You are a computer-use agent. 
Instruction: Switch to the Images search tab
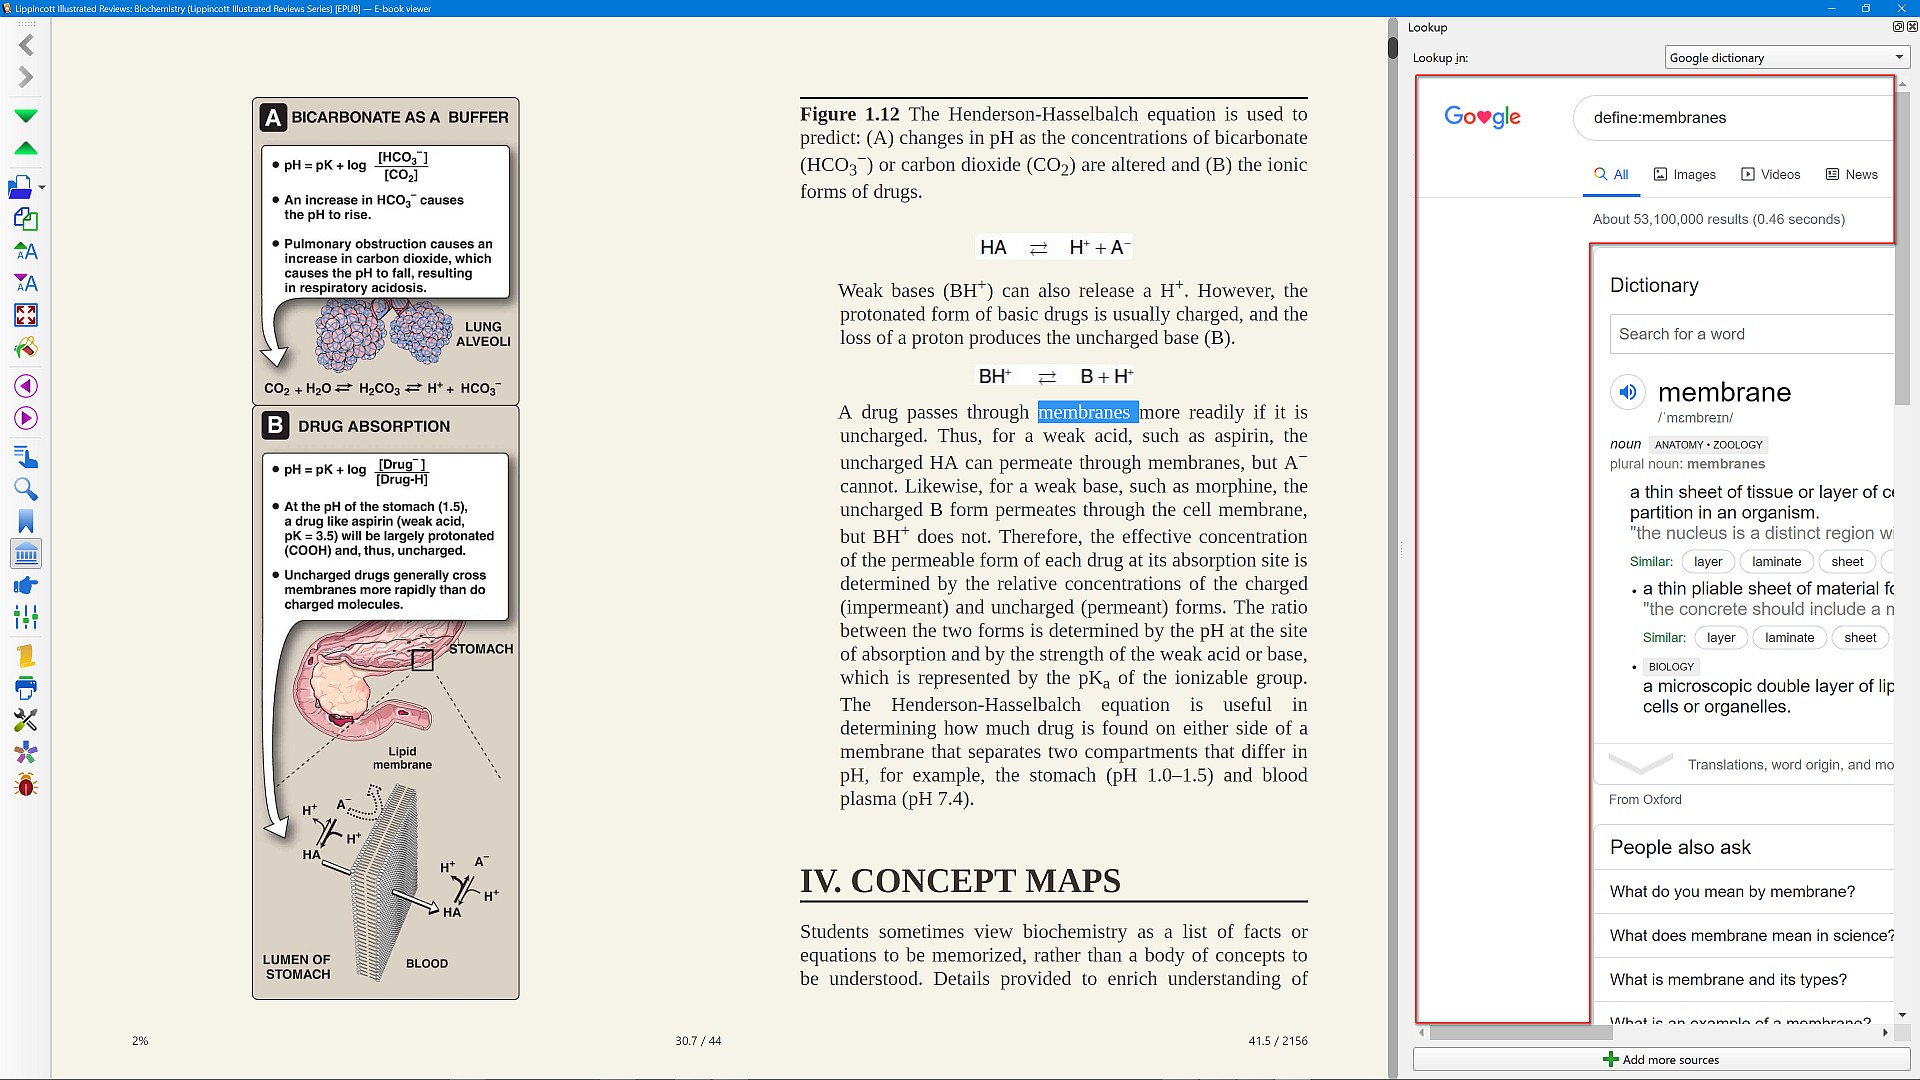pos(1684,174)
